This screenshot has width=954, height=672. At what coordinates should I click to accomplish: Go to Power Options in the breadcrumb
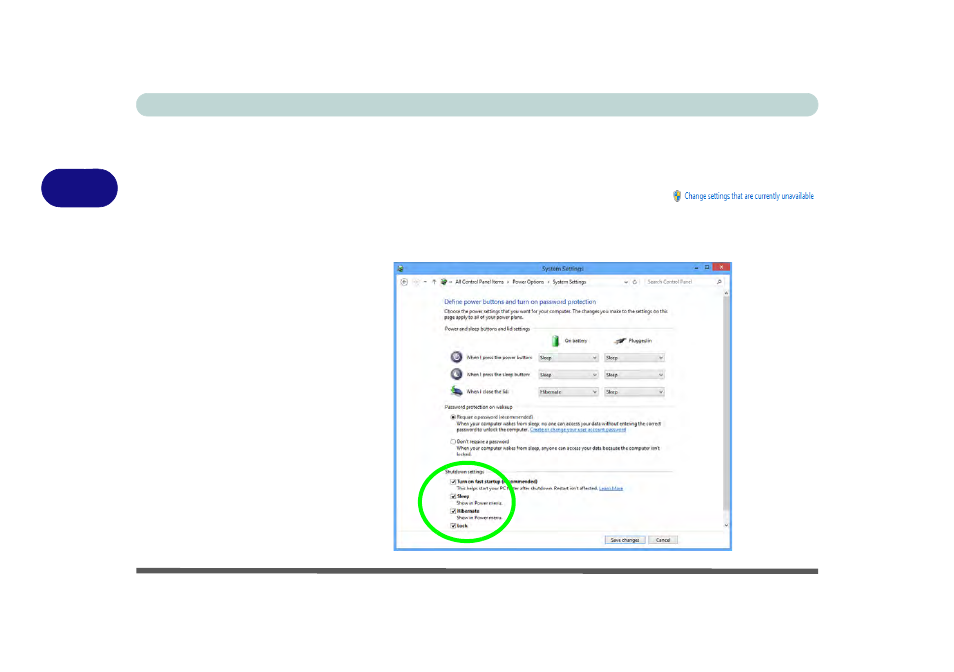pos(528,282)
